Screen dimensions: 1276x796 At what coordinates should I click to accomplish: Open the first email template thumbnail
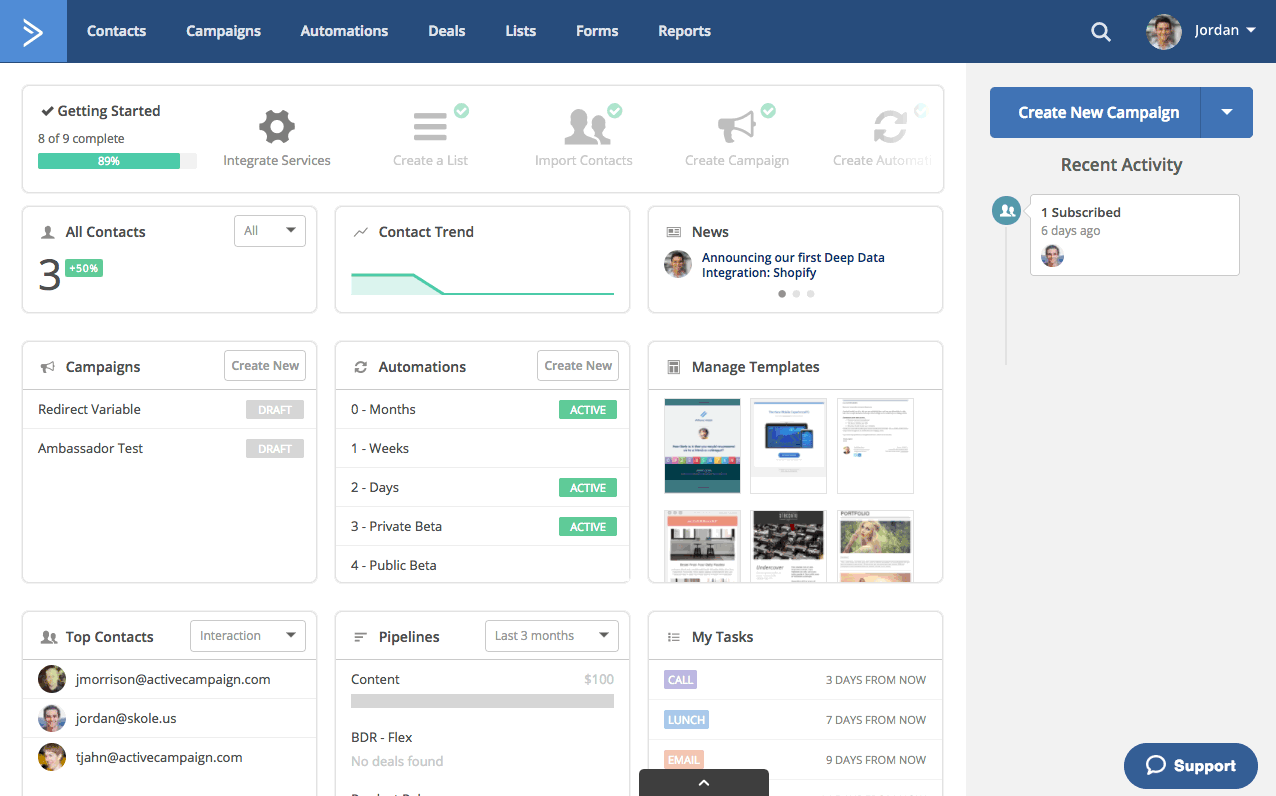click(702, 446)
